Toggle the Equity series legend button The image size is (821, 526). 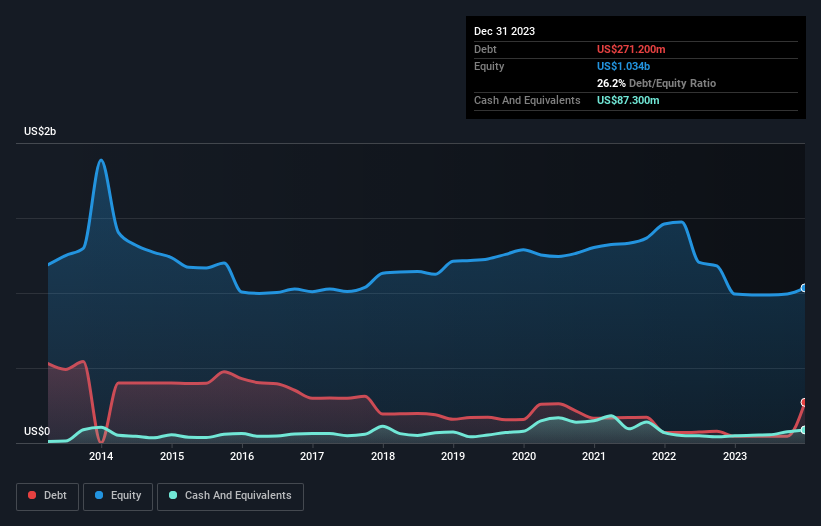118,496
